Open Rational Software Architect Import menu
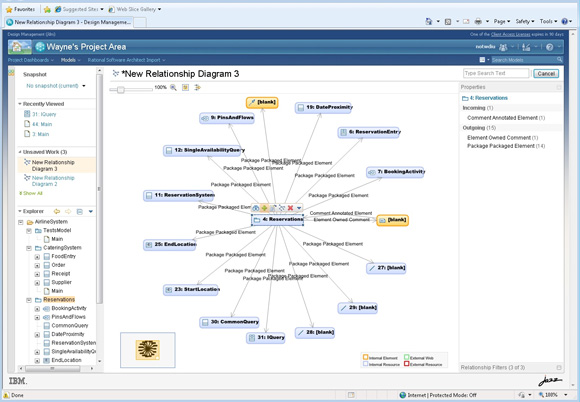 (126, 60)
